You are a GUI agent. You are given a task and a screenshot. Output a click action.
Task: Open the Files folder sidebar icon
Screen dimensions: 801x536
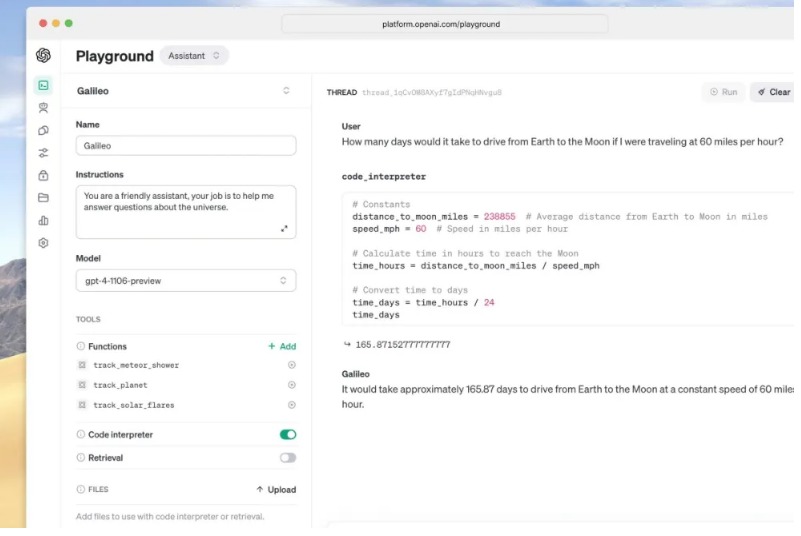coord(43,198)
